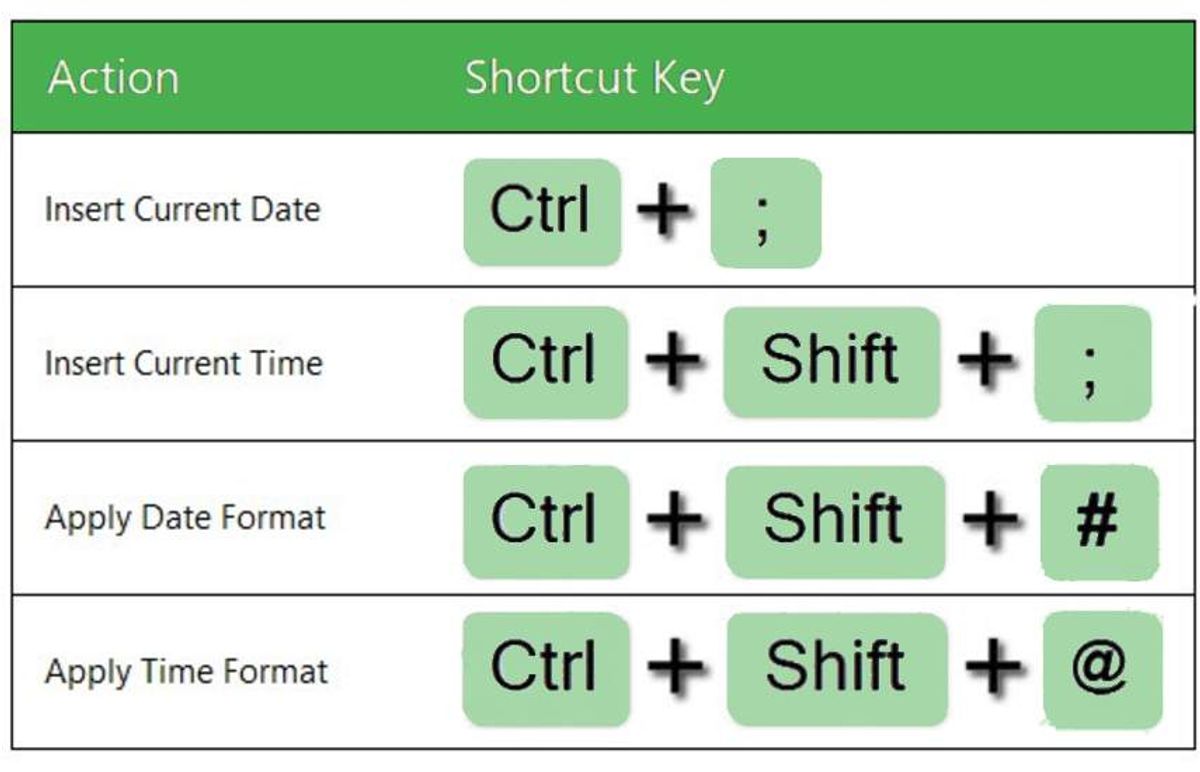The width and height of the screenshot is (1200, 772).
Task: Click the semicolon key in Insert Current Time row
Action: click(x=1093, y=363)
